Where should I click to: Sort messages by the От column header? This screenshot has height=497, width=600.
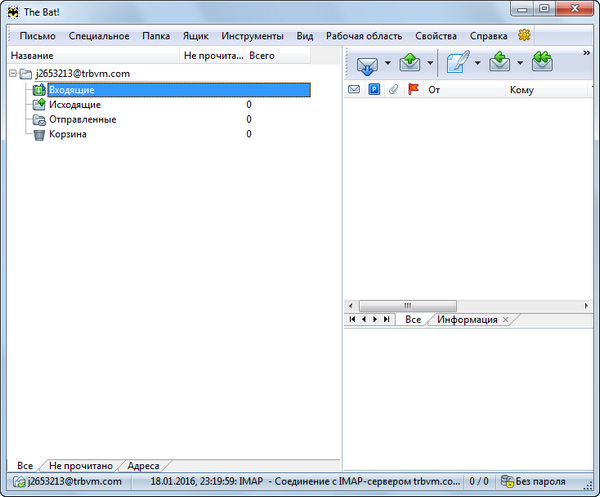coord(435,90)
